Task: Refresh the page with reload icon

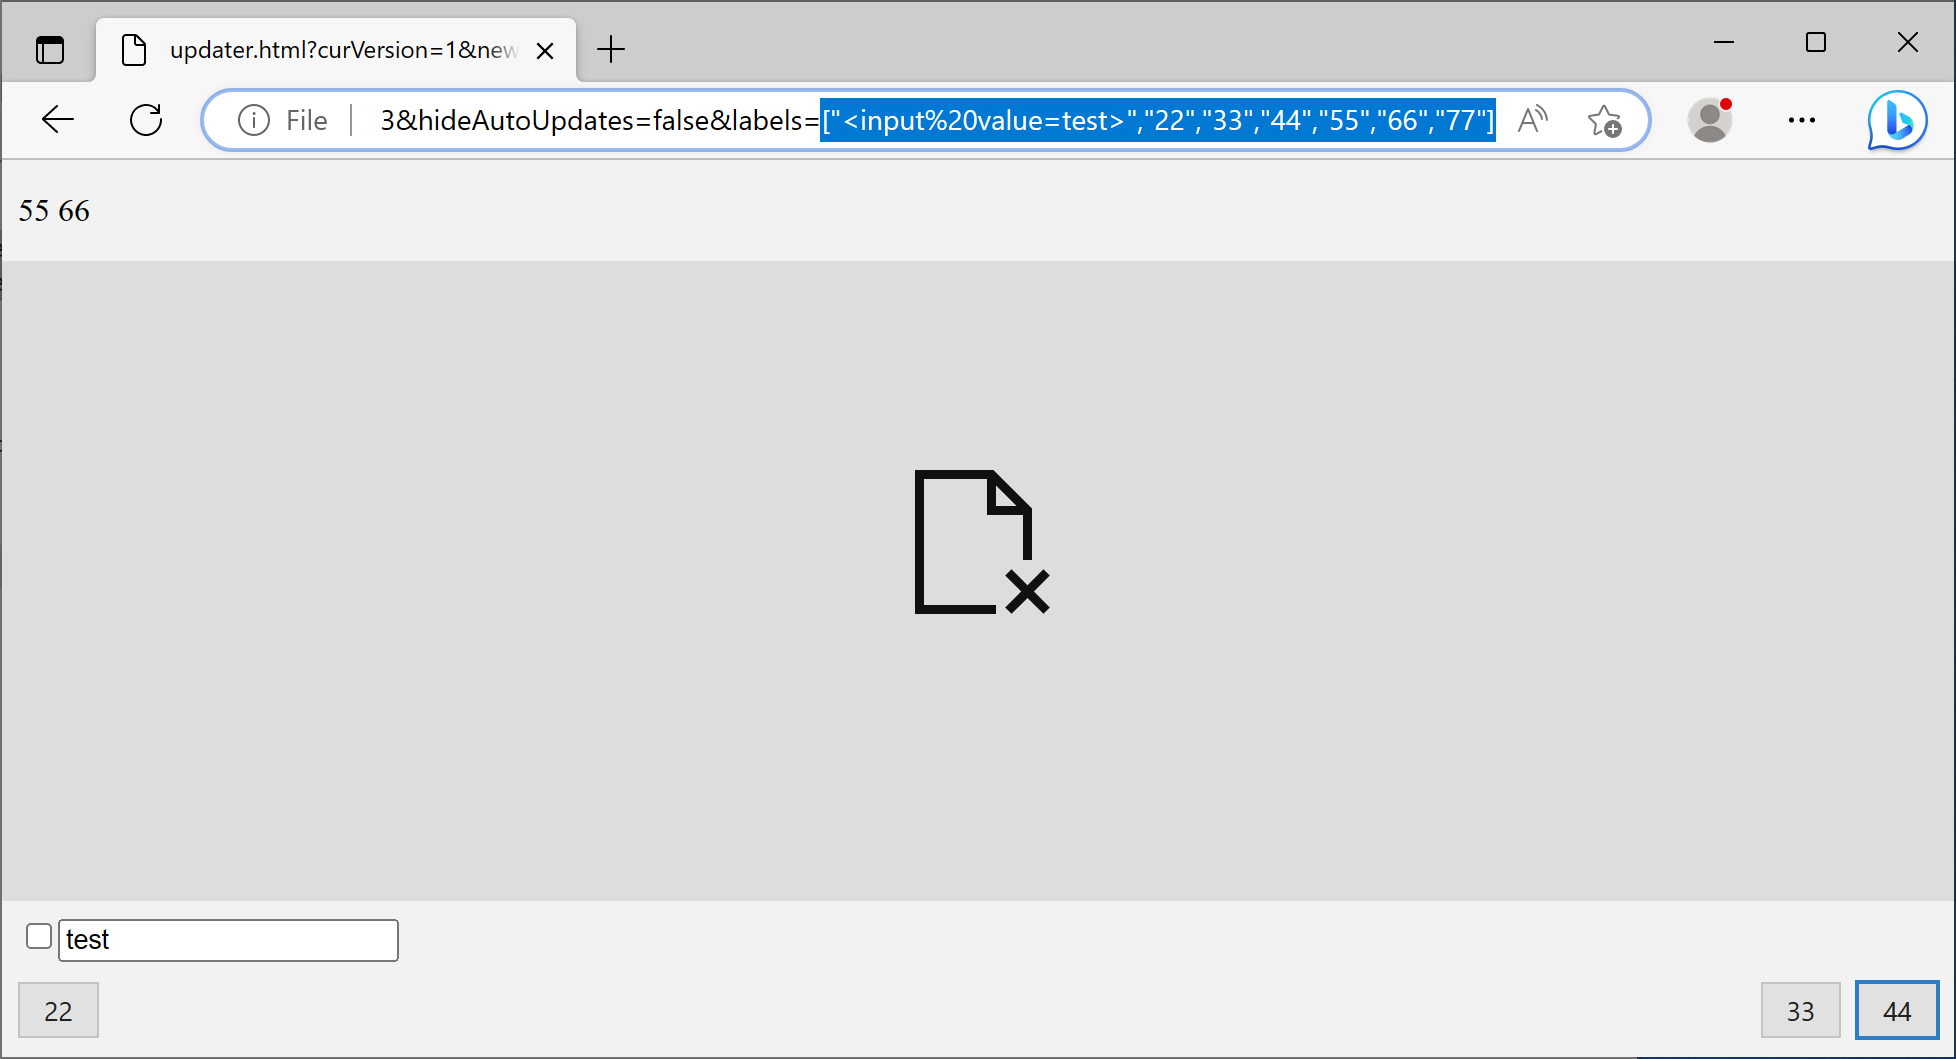Action: tap(146, 120)
